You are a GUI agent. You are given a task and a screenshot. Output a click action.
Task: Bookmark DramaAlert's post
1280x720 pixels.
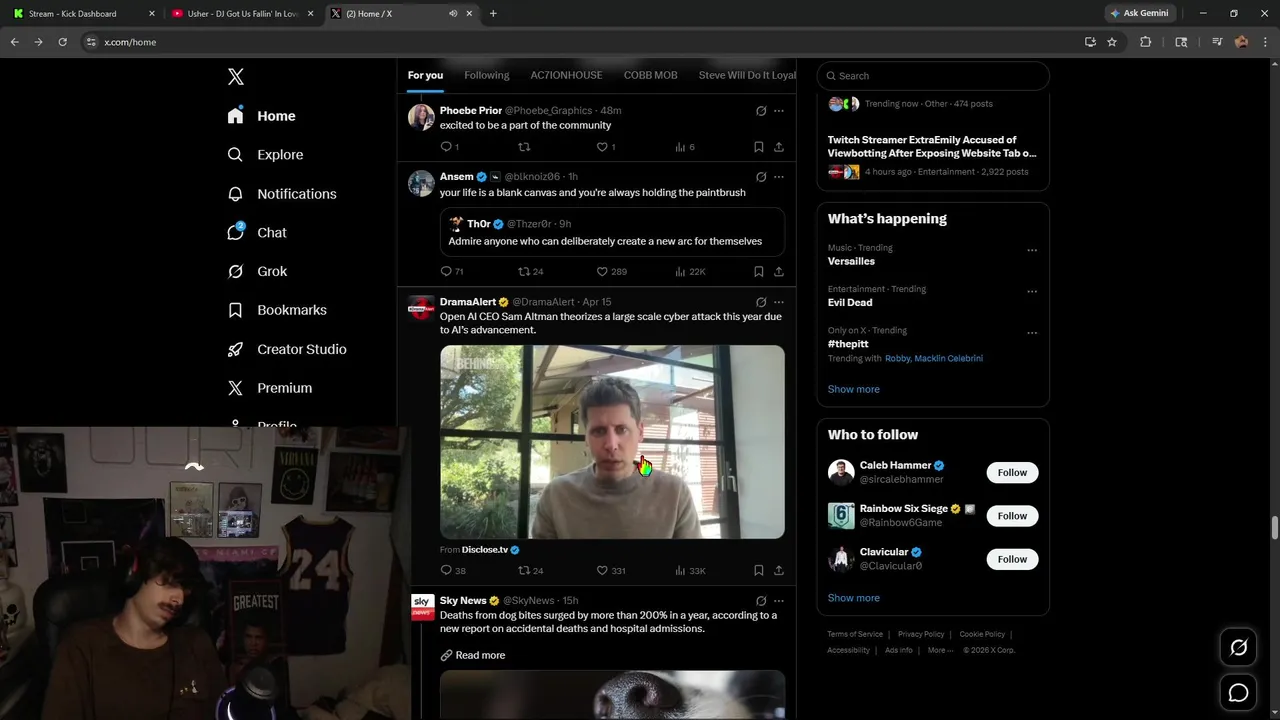[x=759, y=570]
